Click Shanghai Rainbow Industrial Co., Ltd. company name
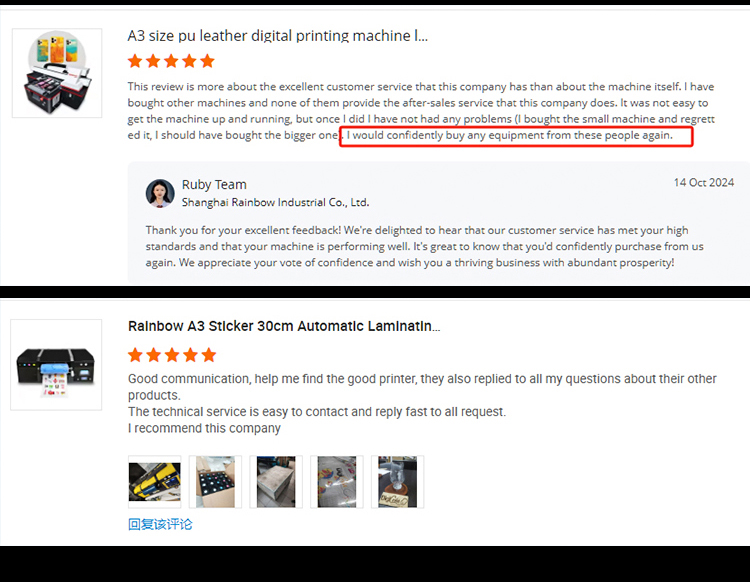 point(276,202)
